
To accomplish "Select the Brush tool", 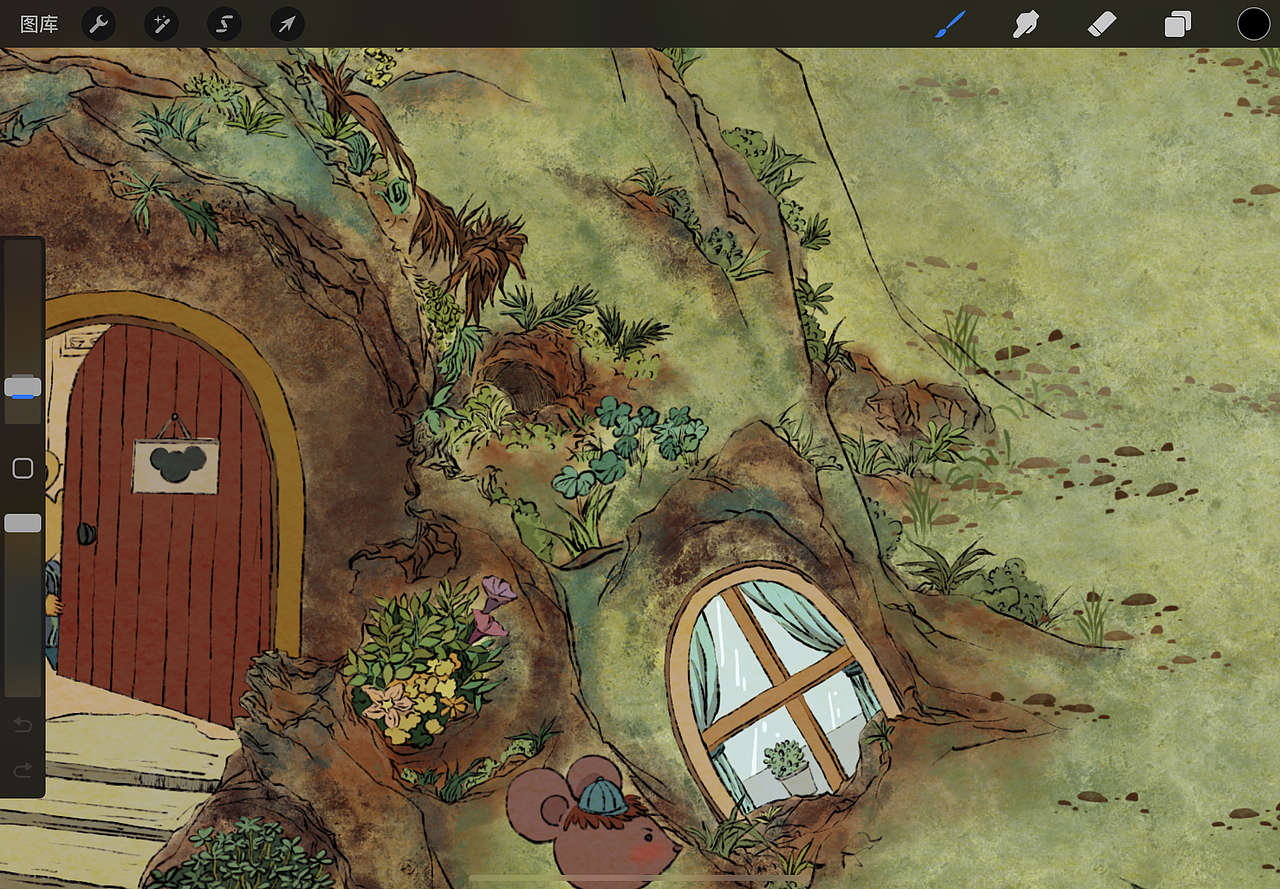I will [950, 24].
